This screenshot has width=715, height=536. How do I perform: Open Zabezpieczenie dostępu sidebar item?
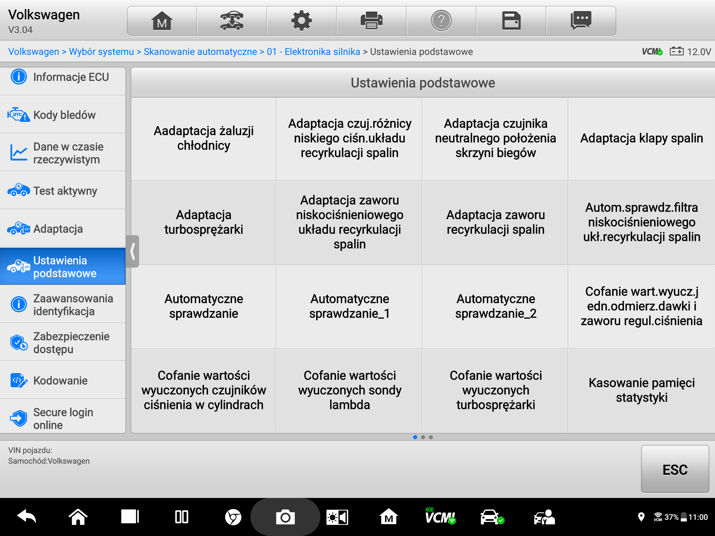tap(62, 342)
